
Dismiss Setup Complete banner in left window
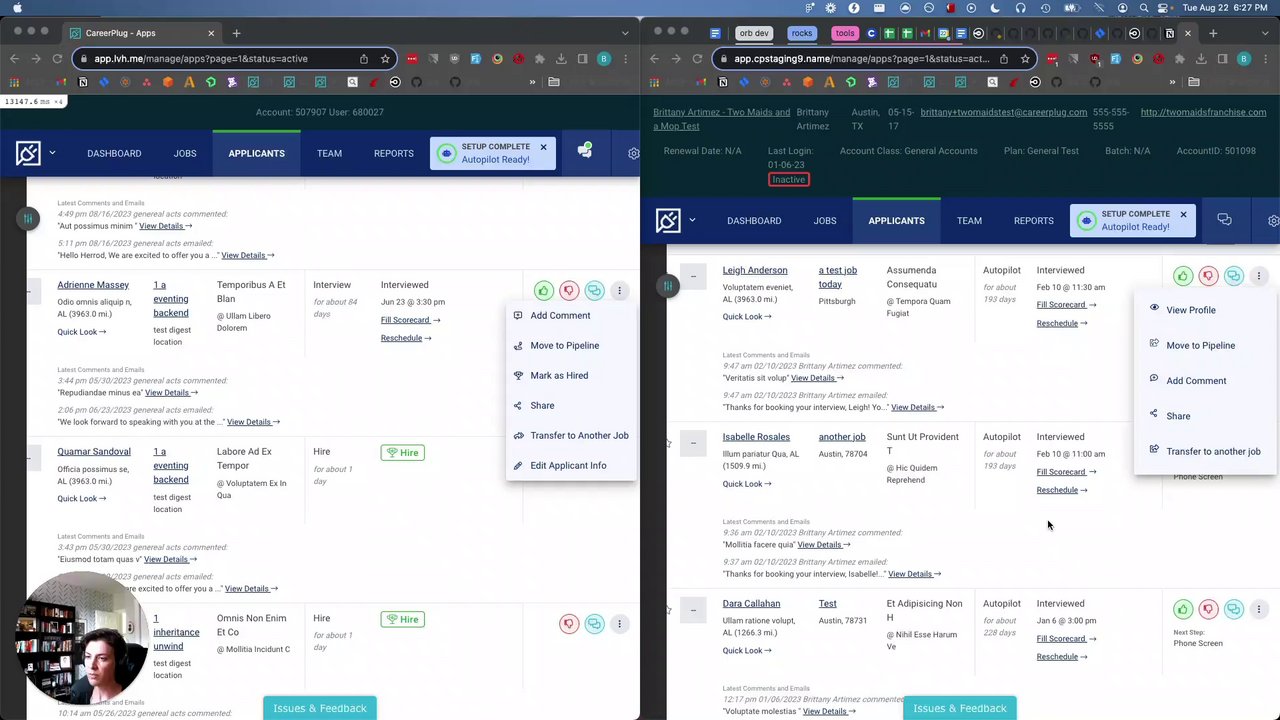coord(543,147)
